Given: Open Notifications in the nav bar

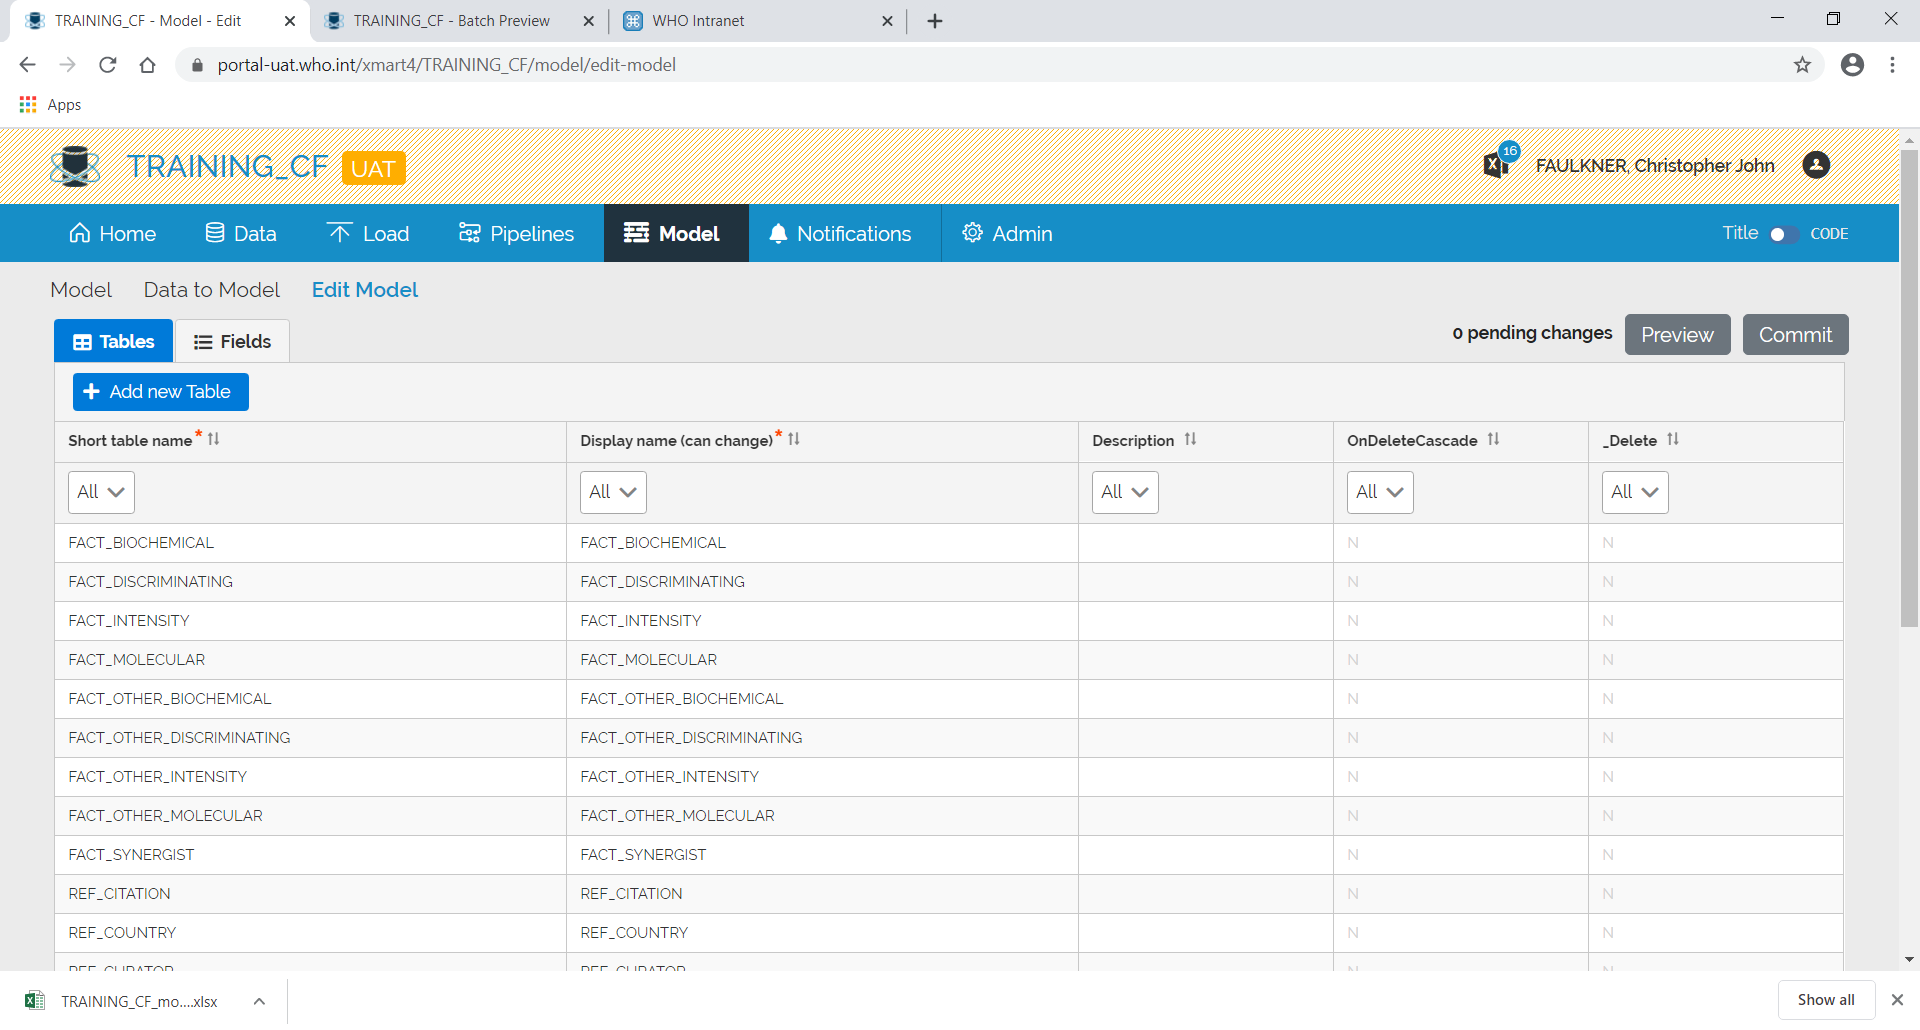Looking at the screenshot, I should [x=840, y=234].
